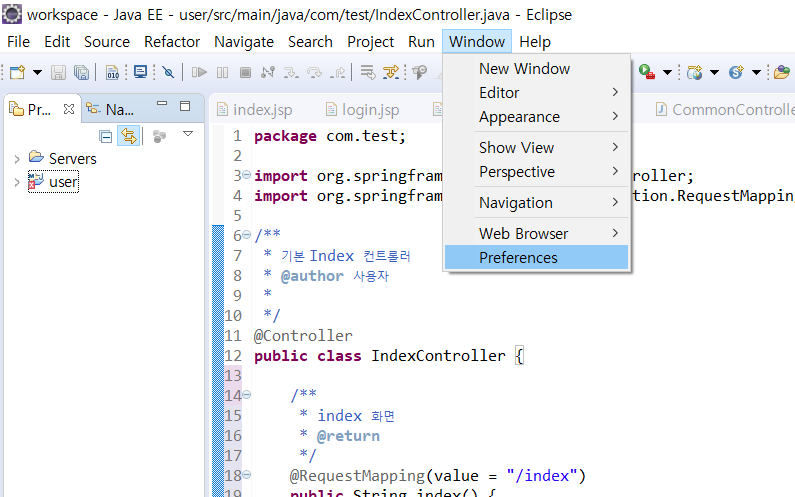The width and height of the screenshot is (795, 497).
Task: Expand the Web Browser submenu
Action: point(536,234)
